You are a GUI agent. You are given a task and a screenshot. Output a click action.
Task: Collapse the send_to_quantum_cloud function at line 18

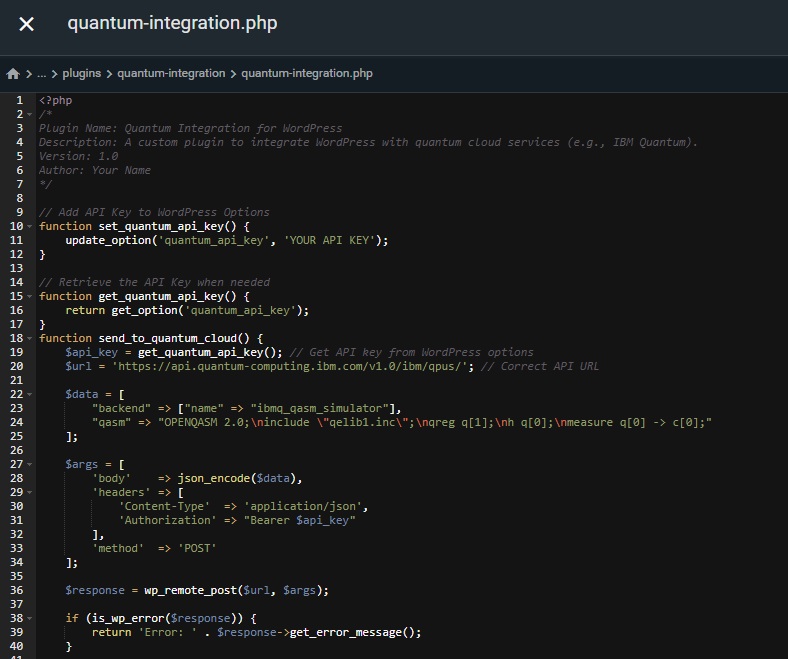(30, 339)
